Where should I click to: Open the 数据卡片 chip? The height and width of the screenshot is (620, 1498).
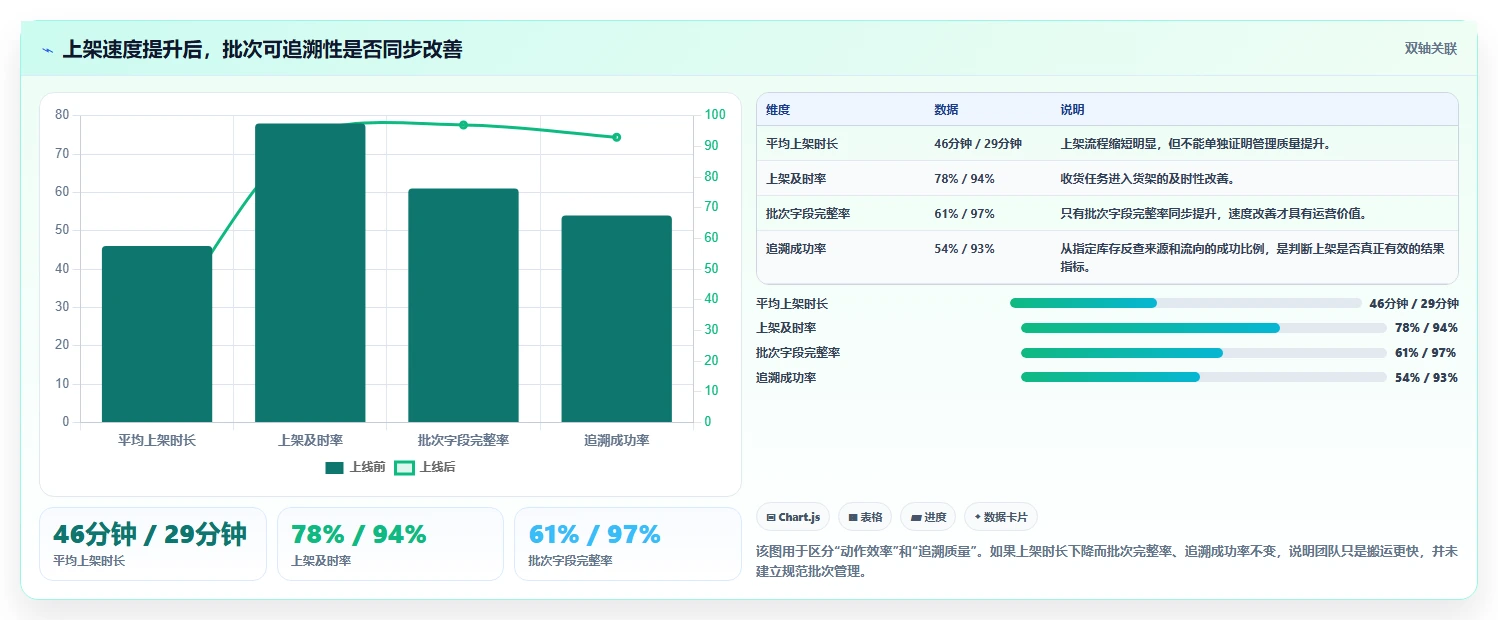point(1001,517)
